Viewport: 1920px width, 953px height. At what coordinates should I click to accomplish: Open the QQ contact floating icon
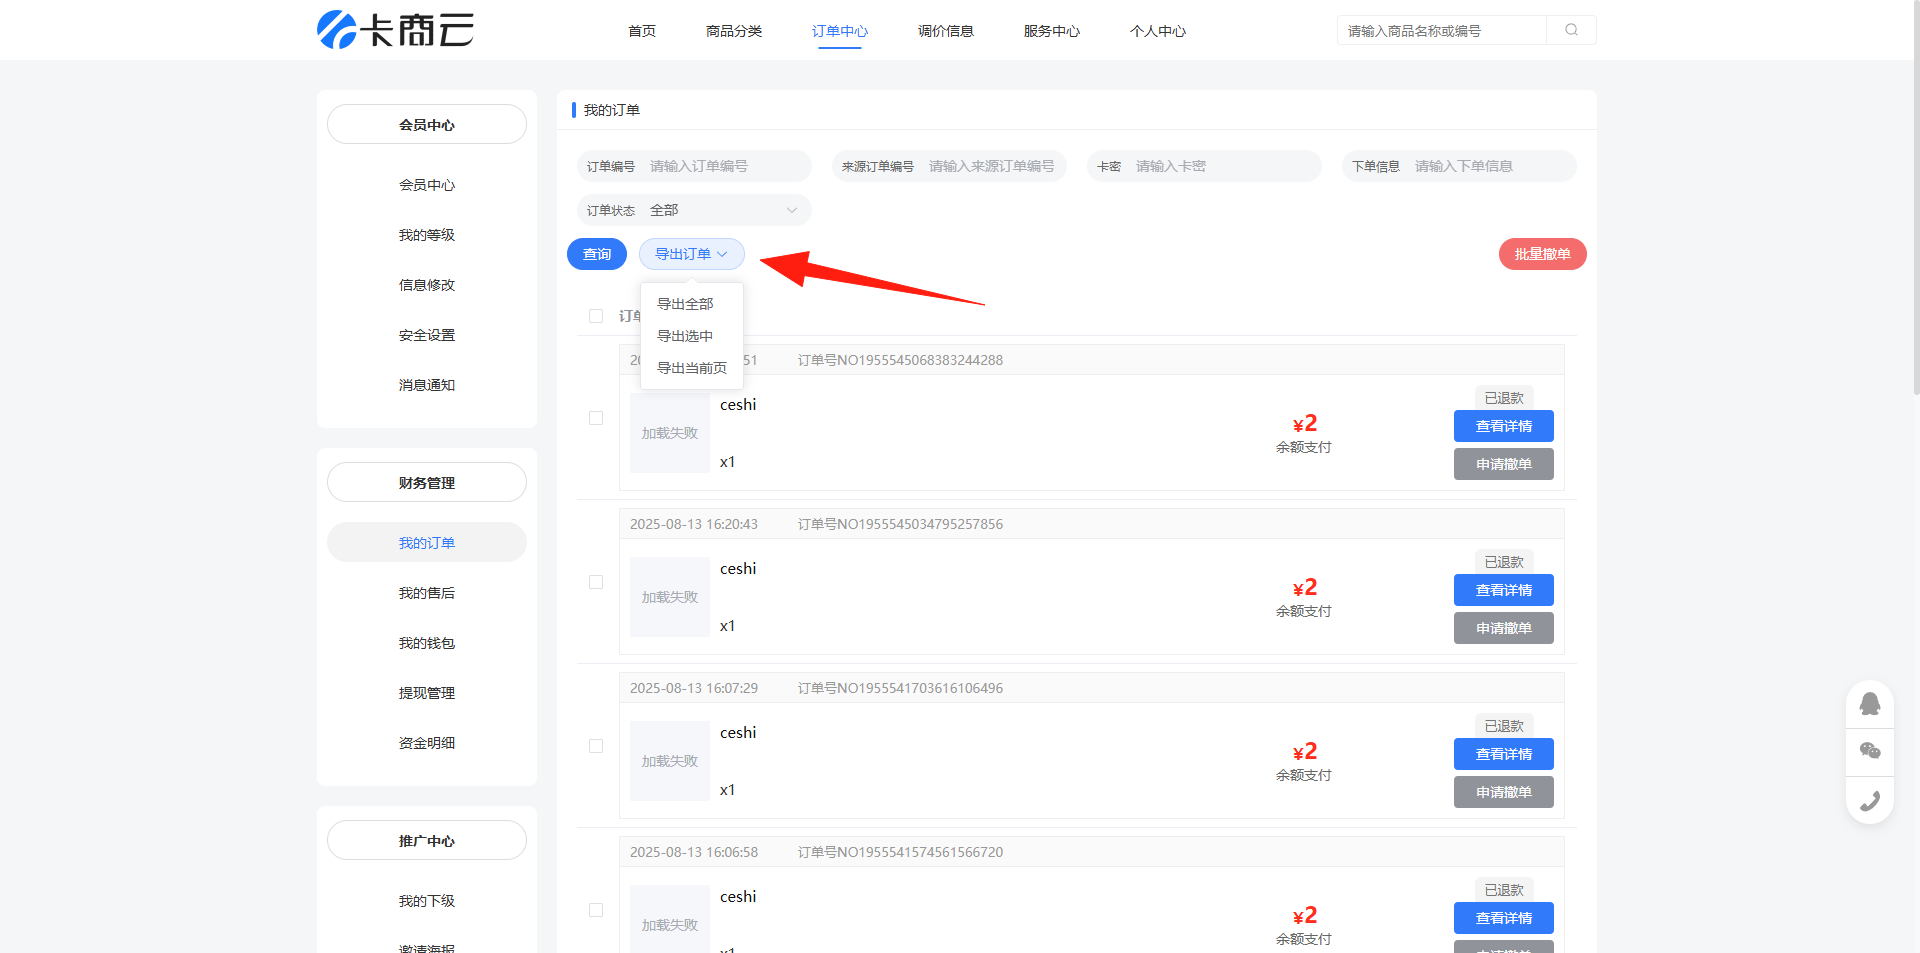pos(1869,704)
